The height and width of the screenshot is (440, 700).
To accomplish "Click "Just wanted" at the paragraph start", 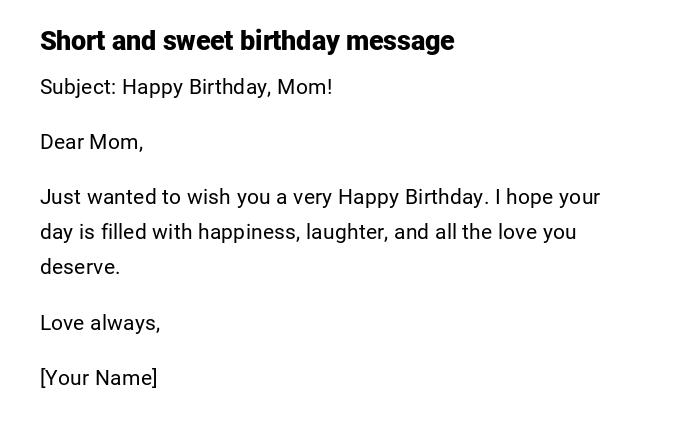I will pyautogui.click(x=94, y=197).
